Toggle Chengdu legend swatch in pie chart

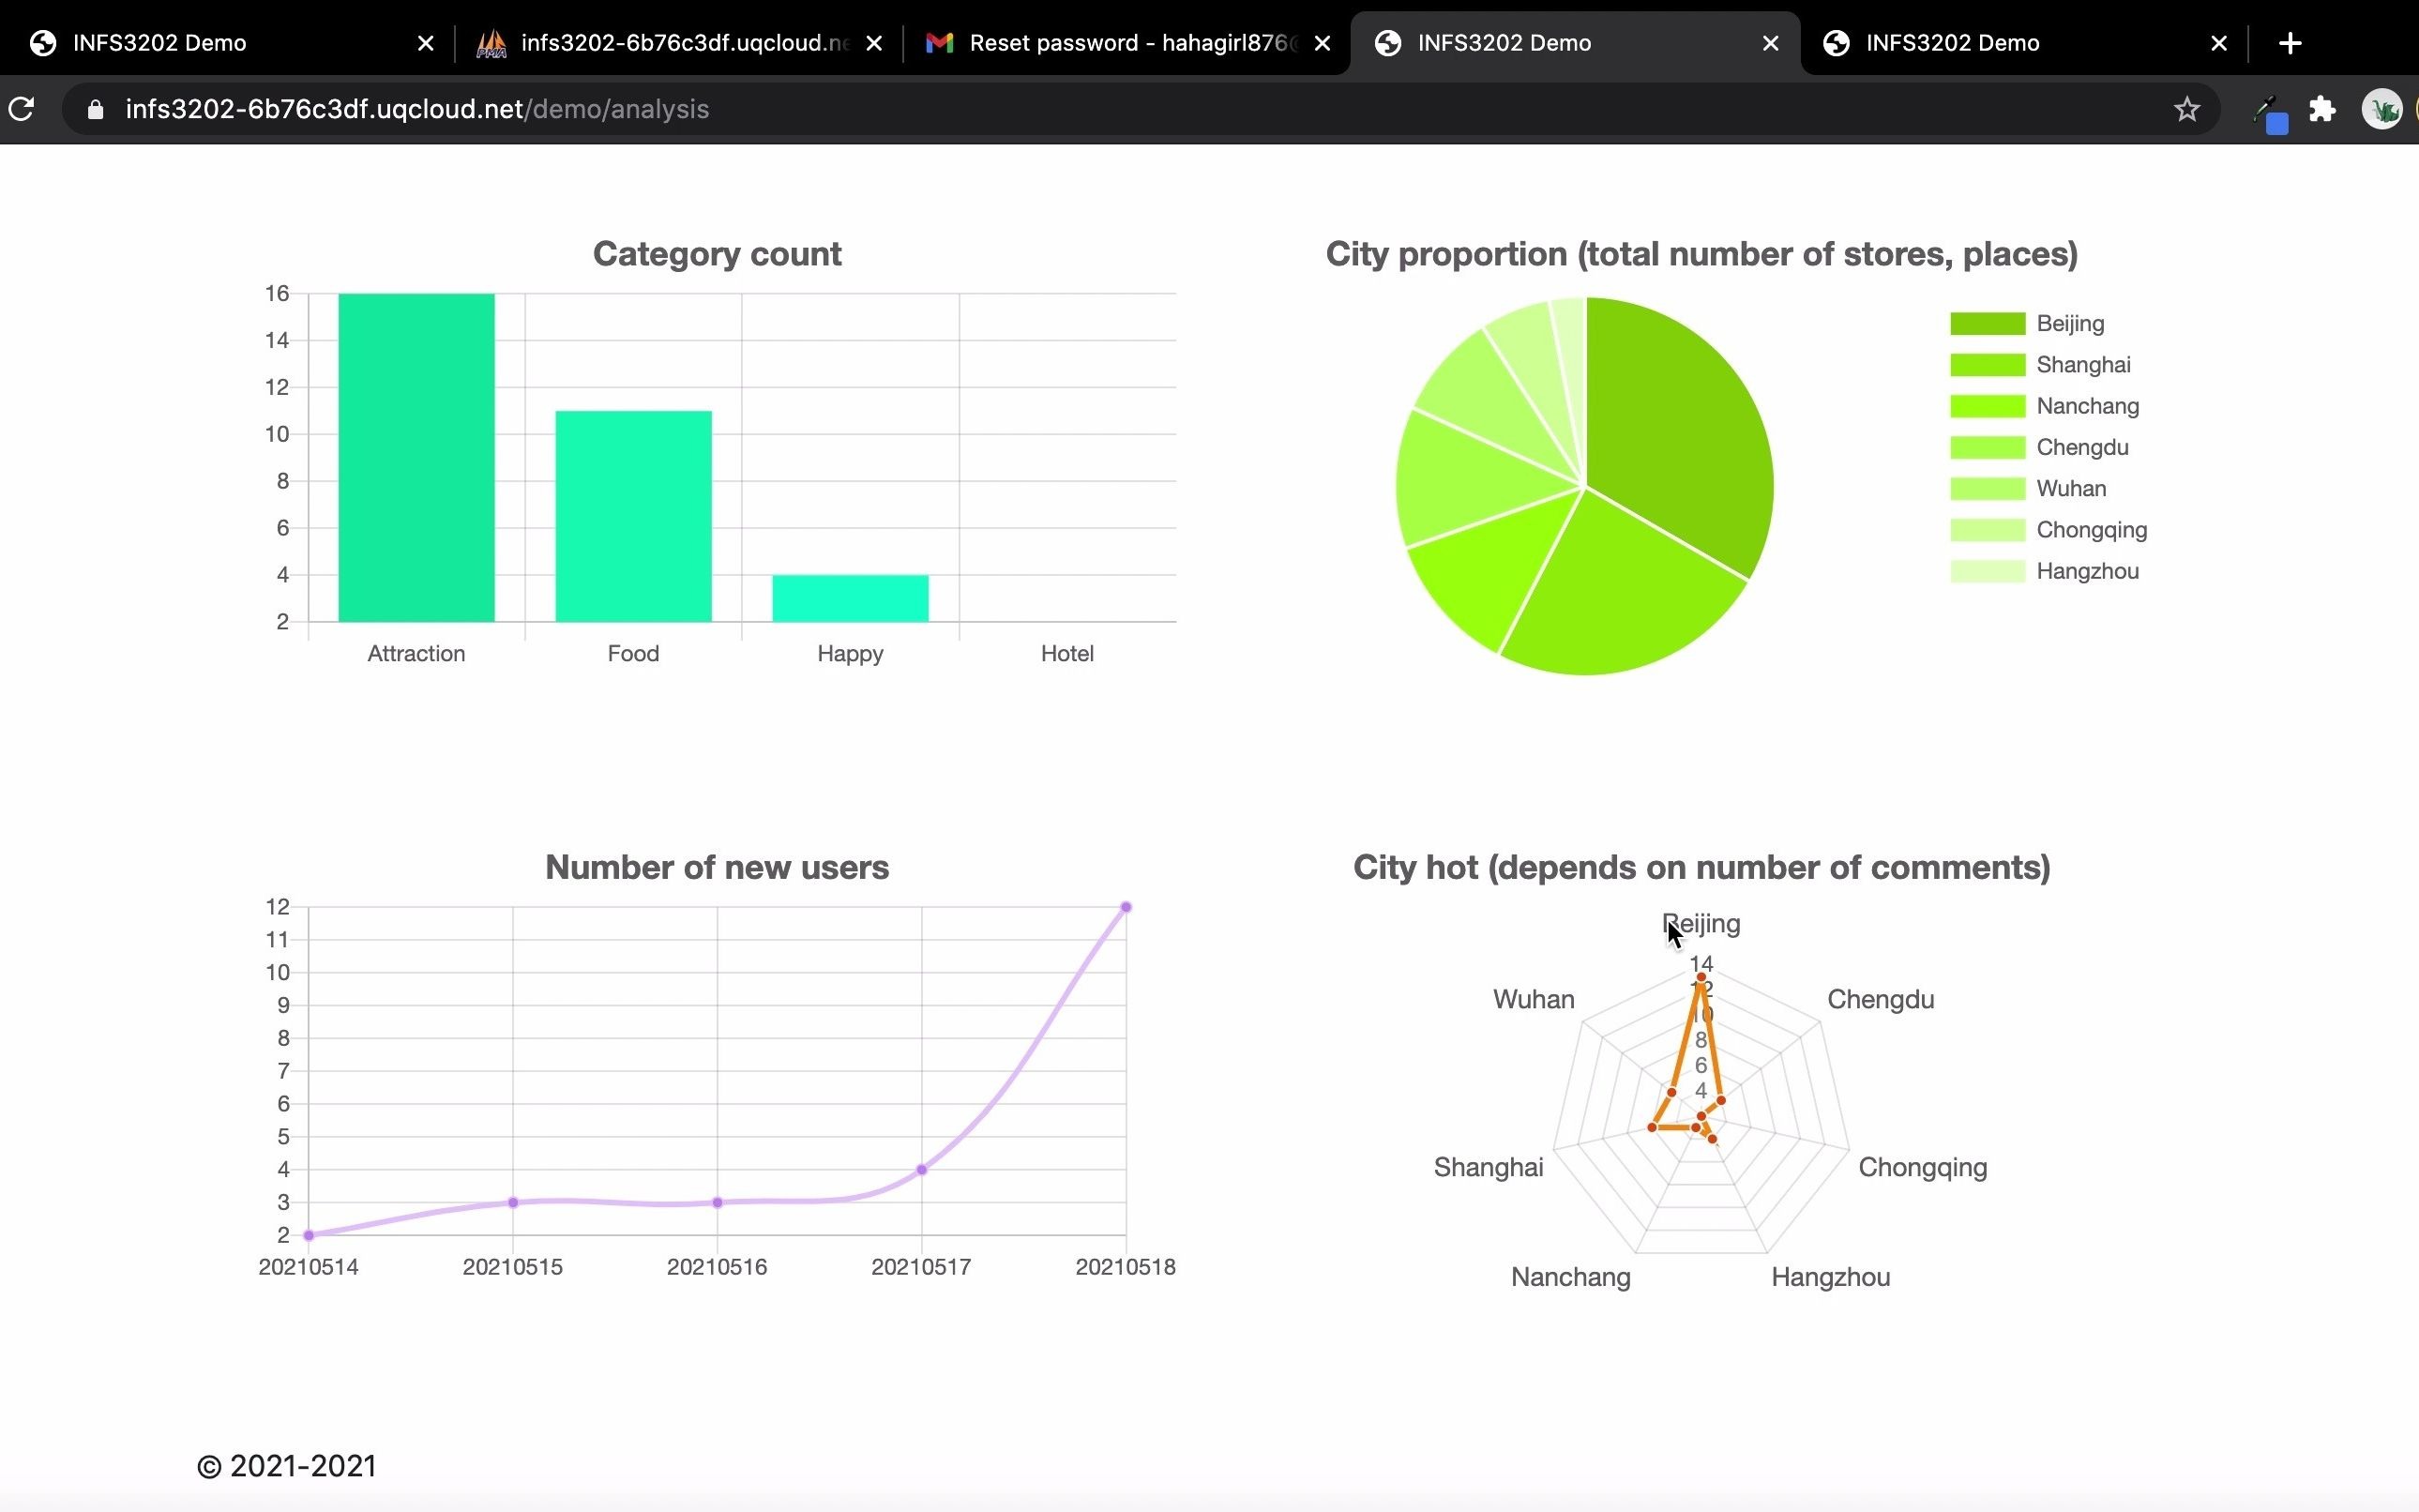pyautogui.click(x=1987, y=447)
